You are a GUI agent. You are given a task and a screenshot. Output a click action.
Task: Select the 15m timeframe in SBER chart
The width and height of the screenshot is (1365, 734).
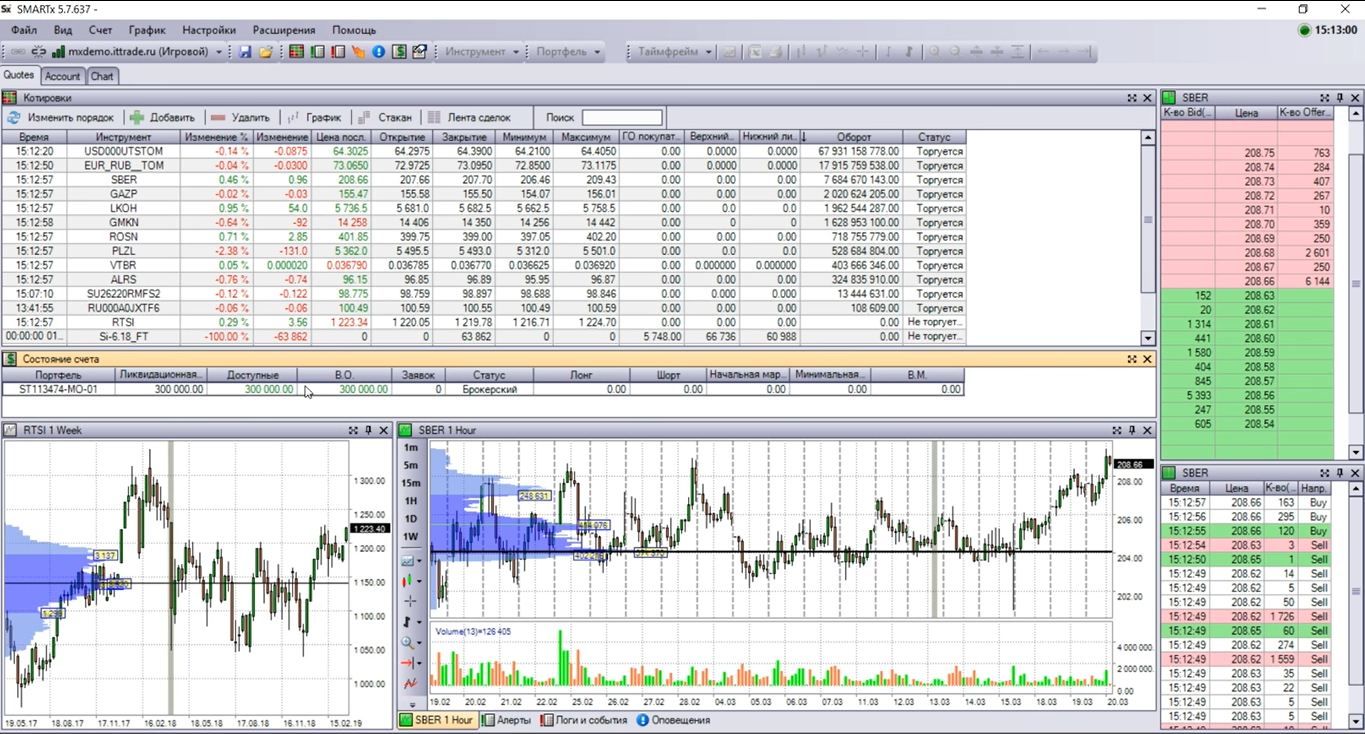(x=411, y=483)
